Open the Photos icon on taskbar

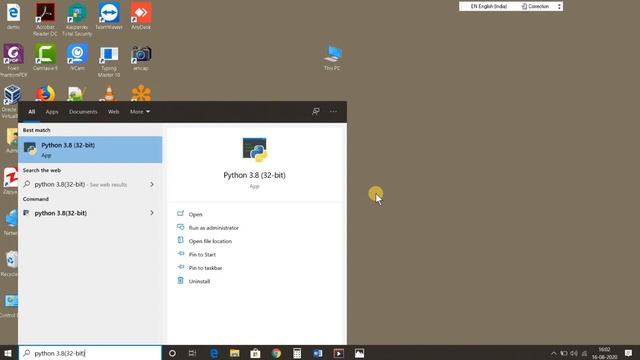[x=360, y=353]
